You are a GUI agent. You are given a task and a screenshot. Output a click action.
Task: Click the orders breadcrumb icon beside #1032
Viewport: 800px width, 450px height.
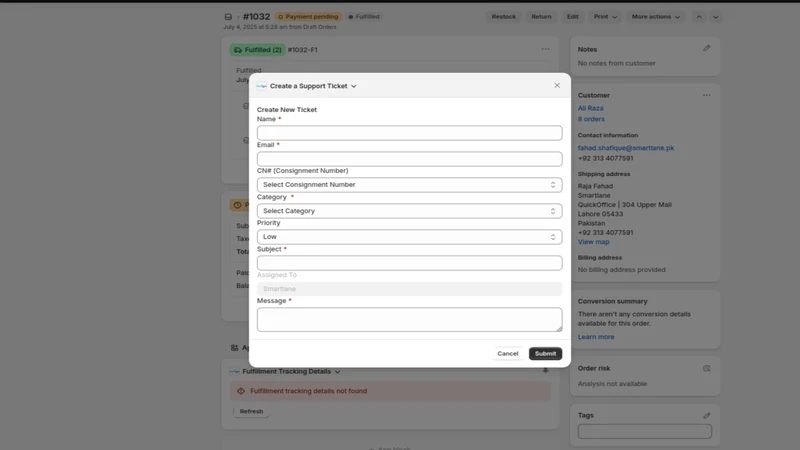pos(228,17)
